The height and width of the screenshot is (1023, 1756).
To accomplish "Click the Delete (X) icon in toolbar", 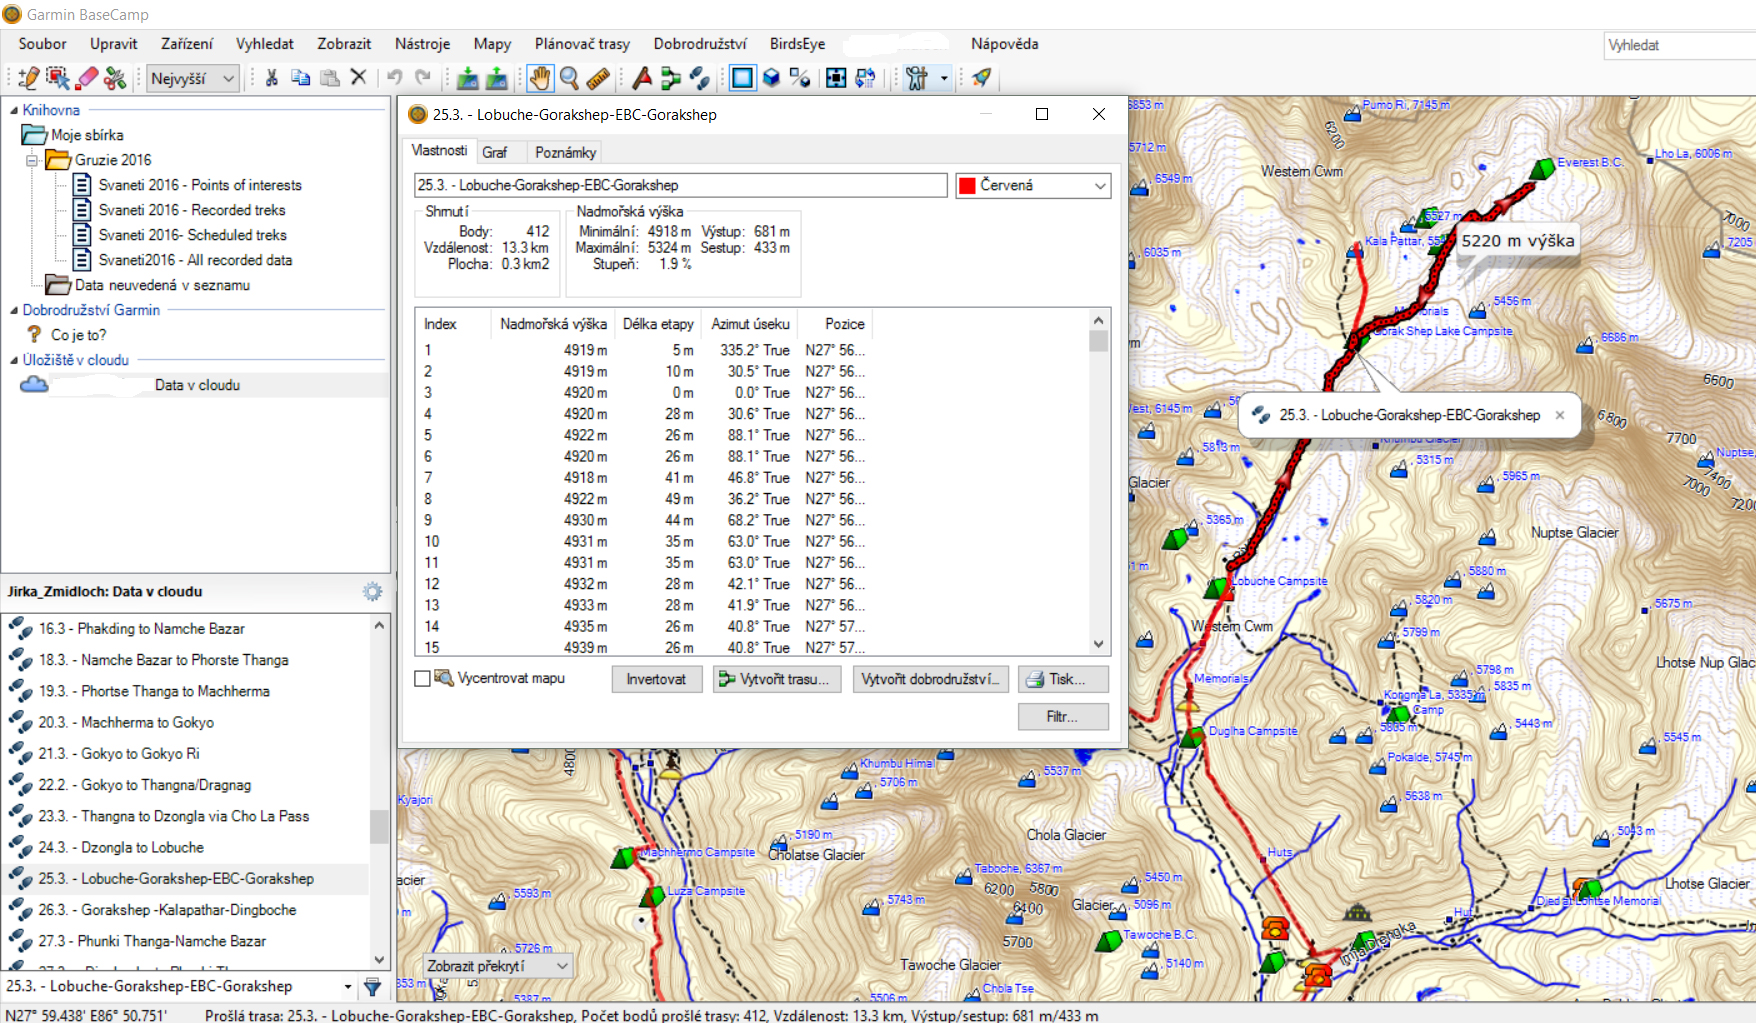I will coord(358,77).
